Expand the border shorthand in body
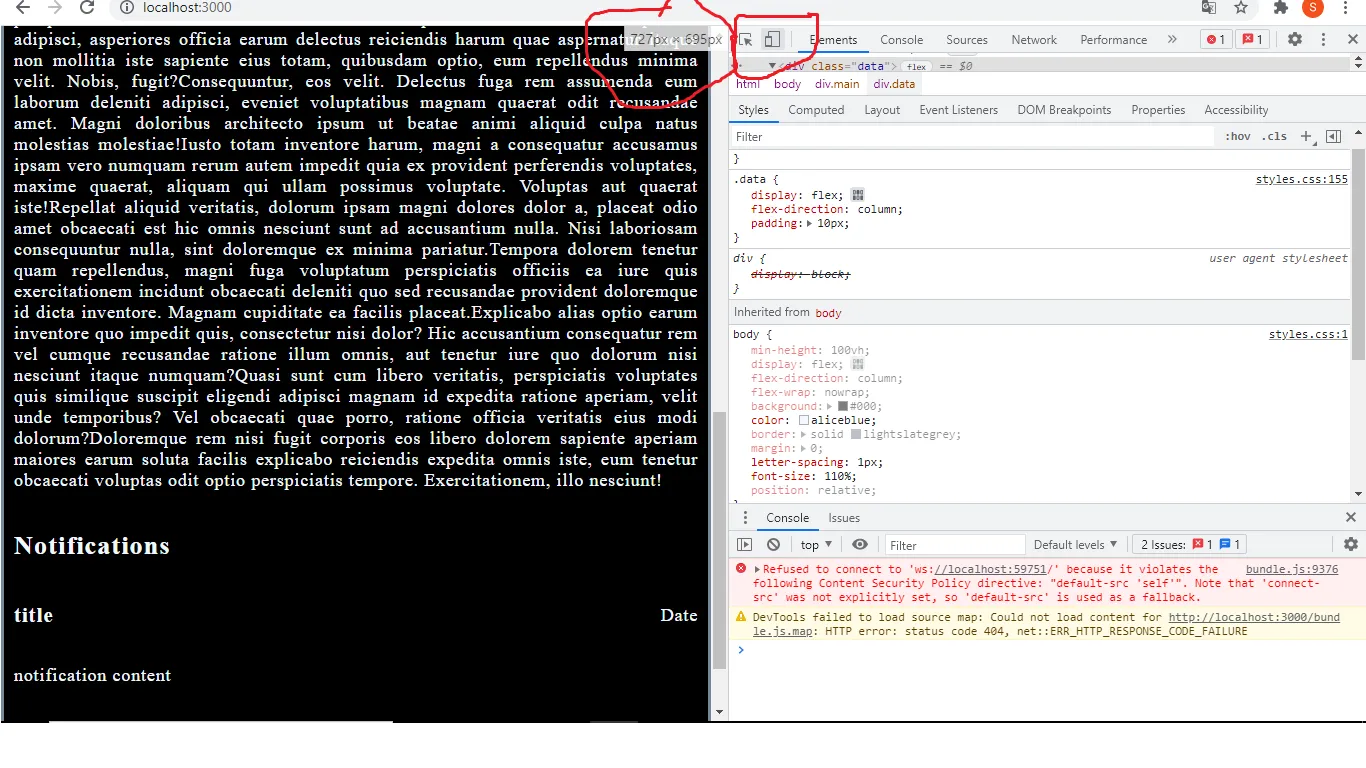The height and width of the screenshot is (768, 1366). pyautogui.click(x=804, y=435)
